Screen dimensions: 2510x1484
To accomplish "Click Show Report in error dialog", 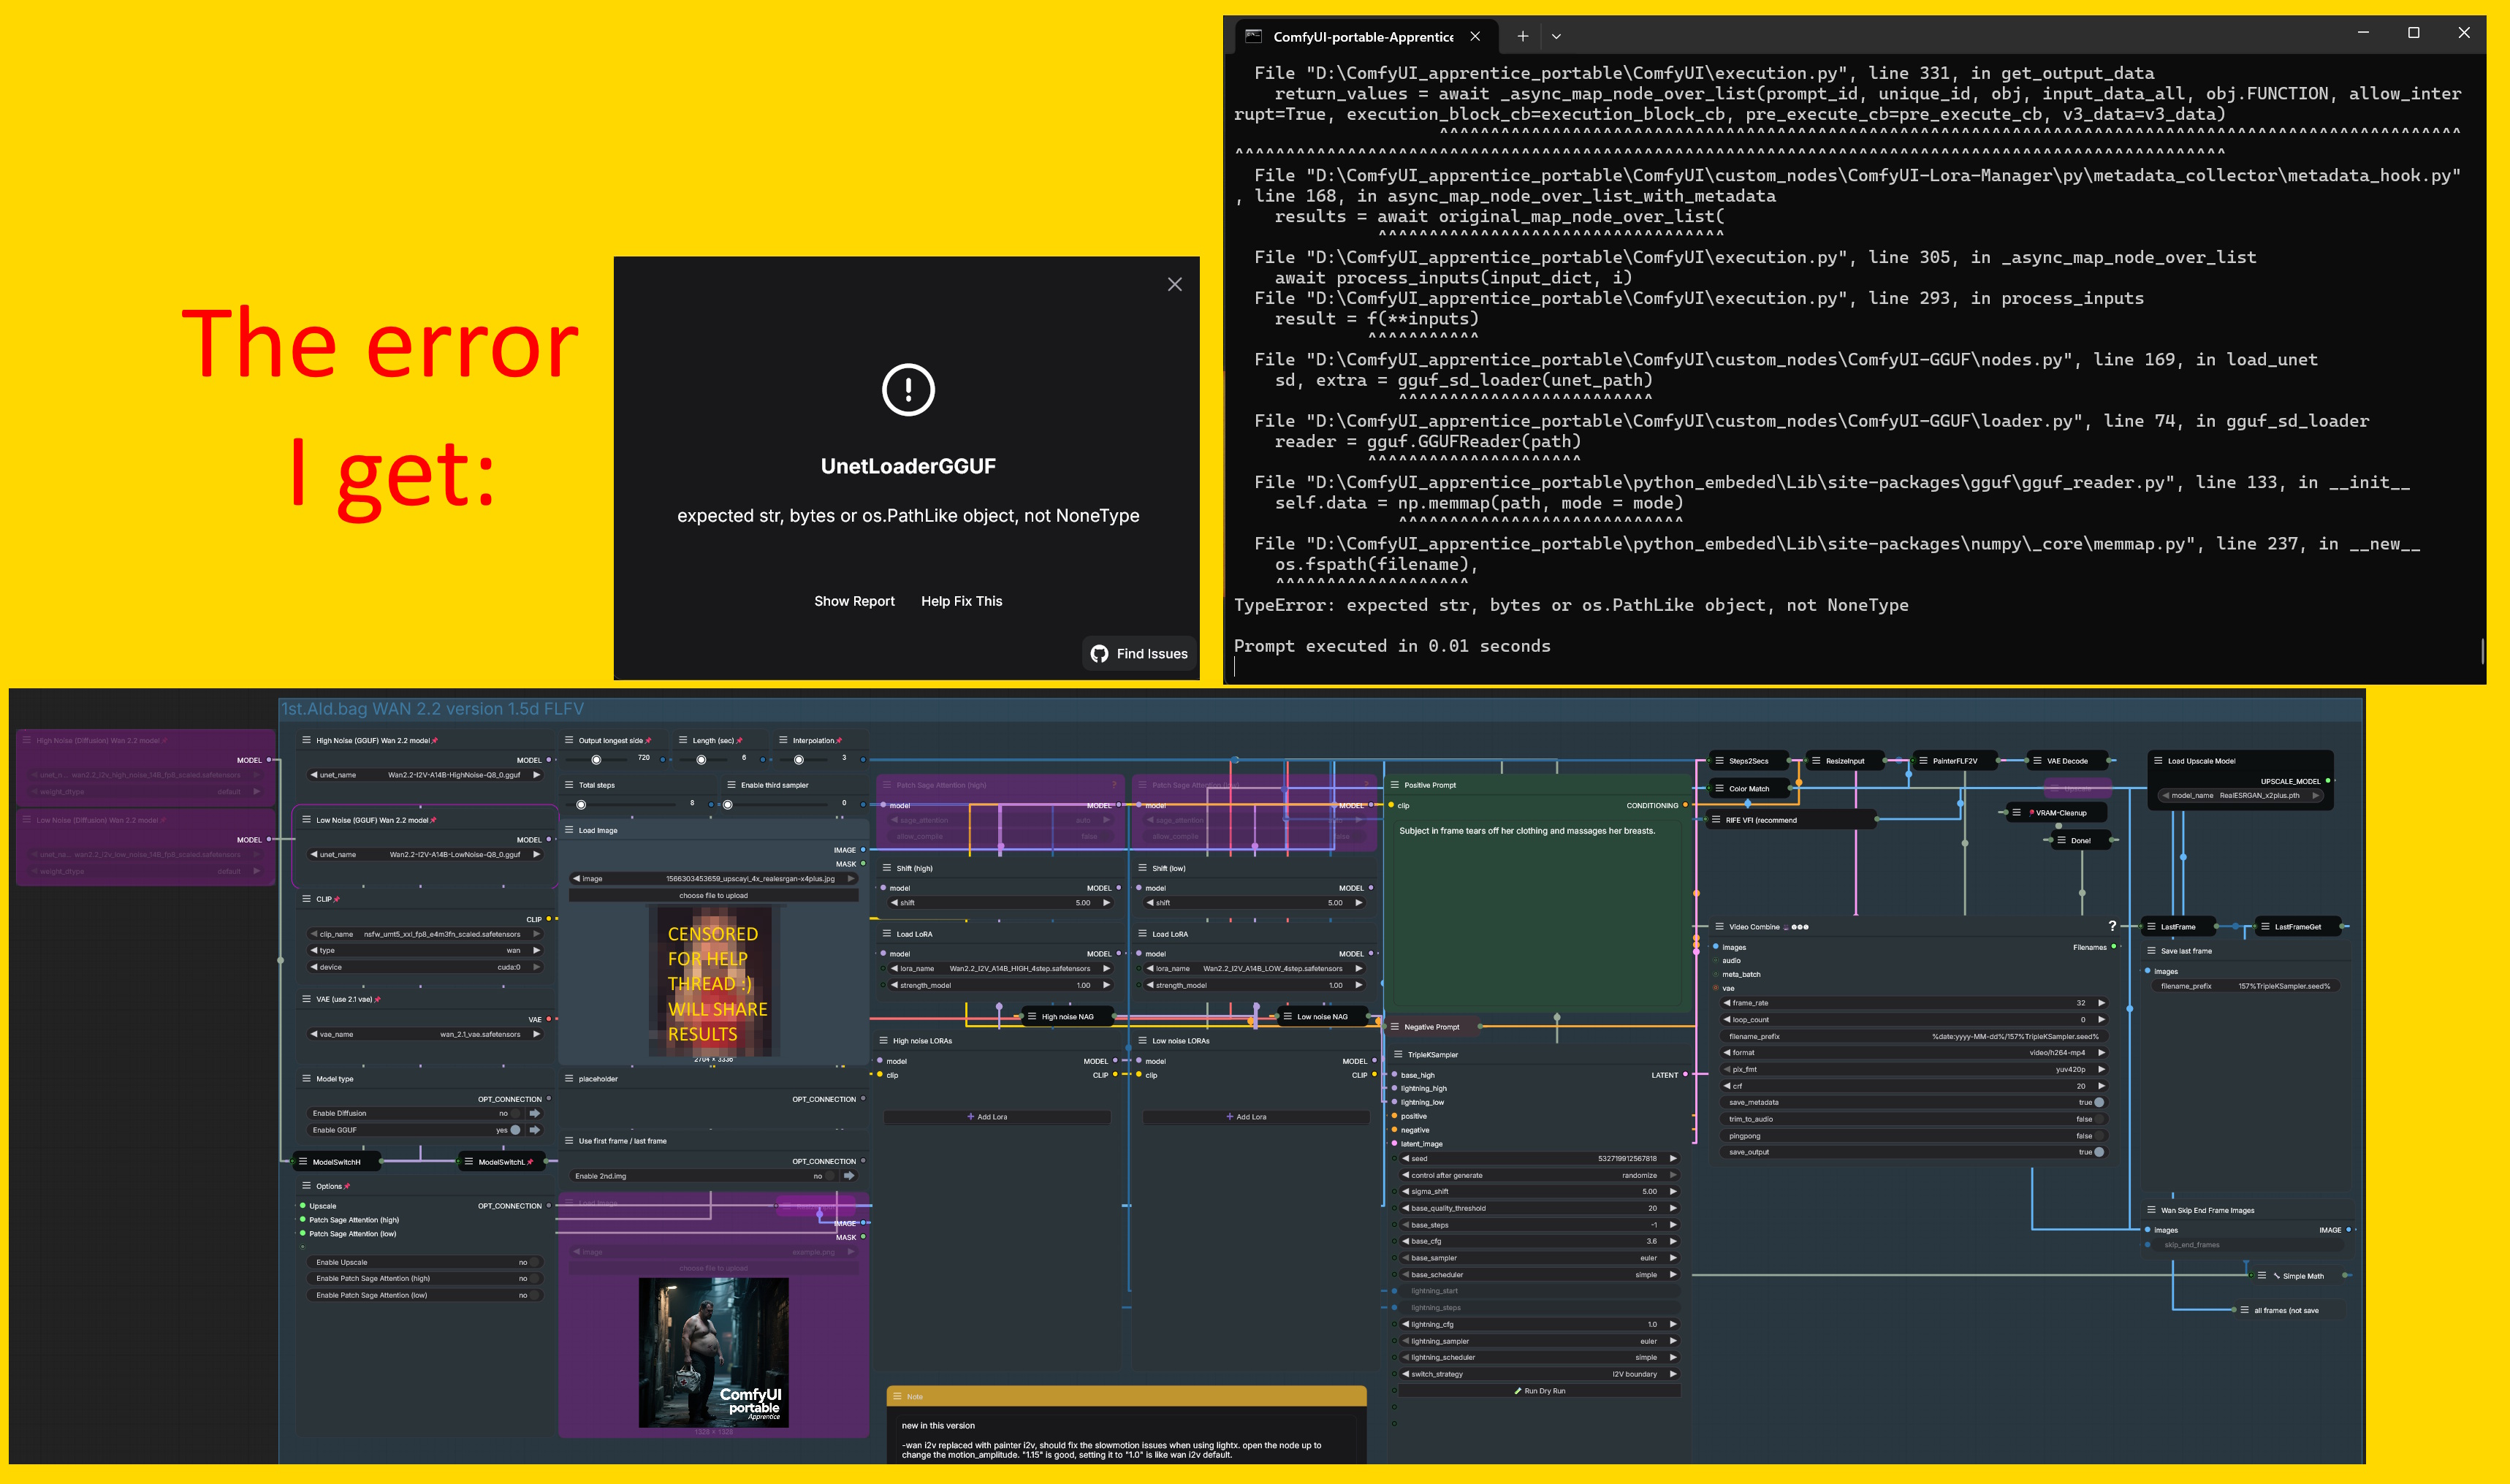I will [x=854, y=601].
